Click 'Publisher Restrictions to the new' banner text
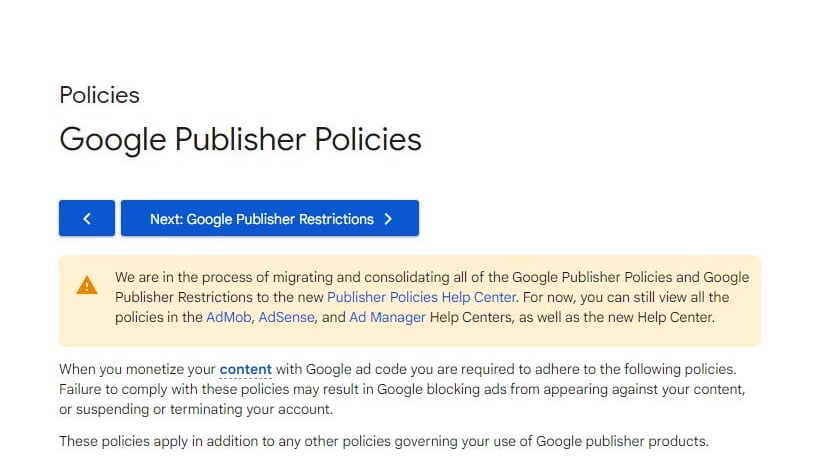This screenshot has height=460, width=818. point(219,297)
